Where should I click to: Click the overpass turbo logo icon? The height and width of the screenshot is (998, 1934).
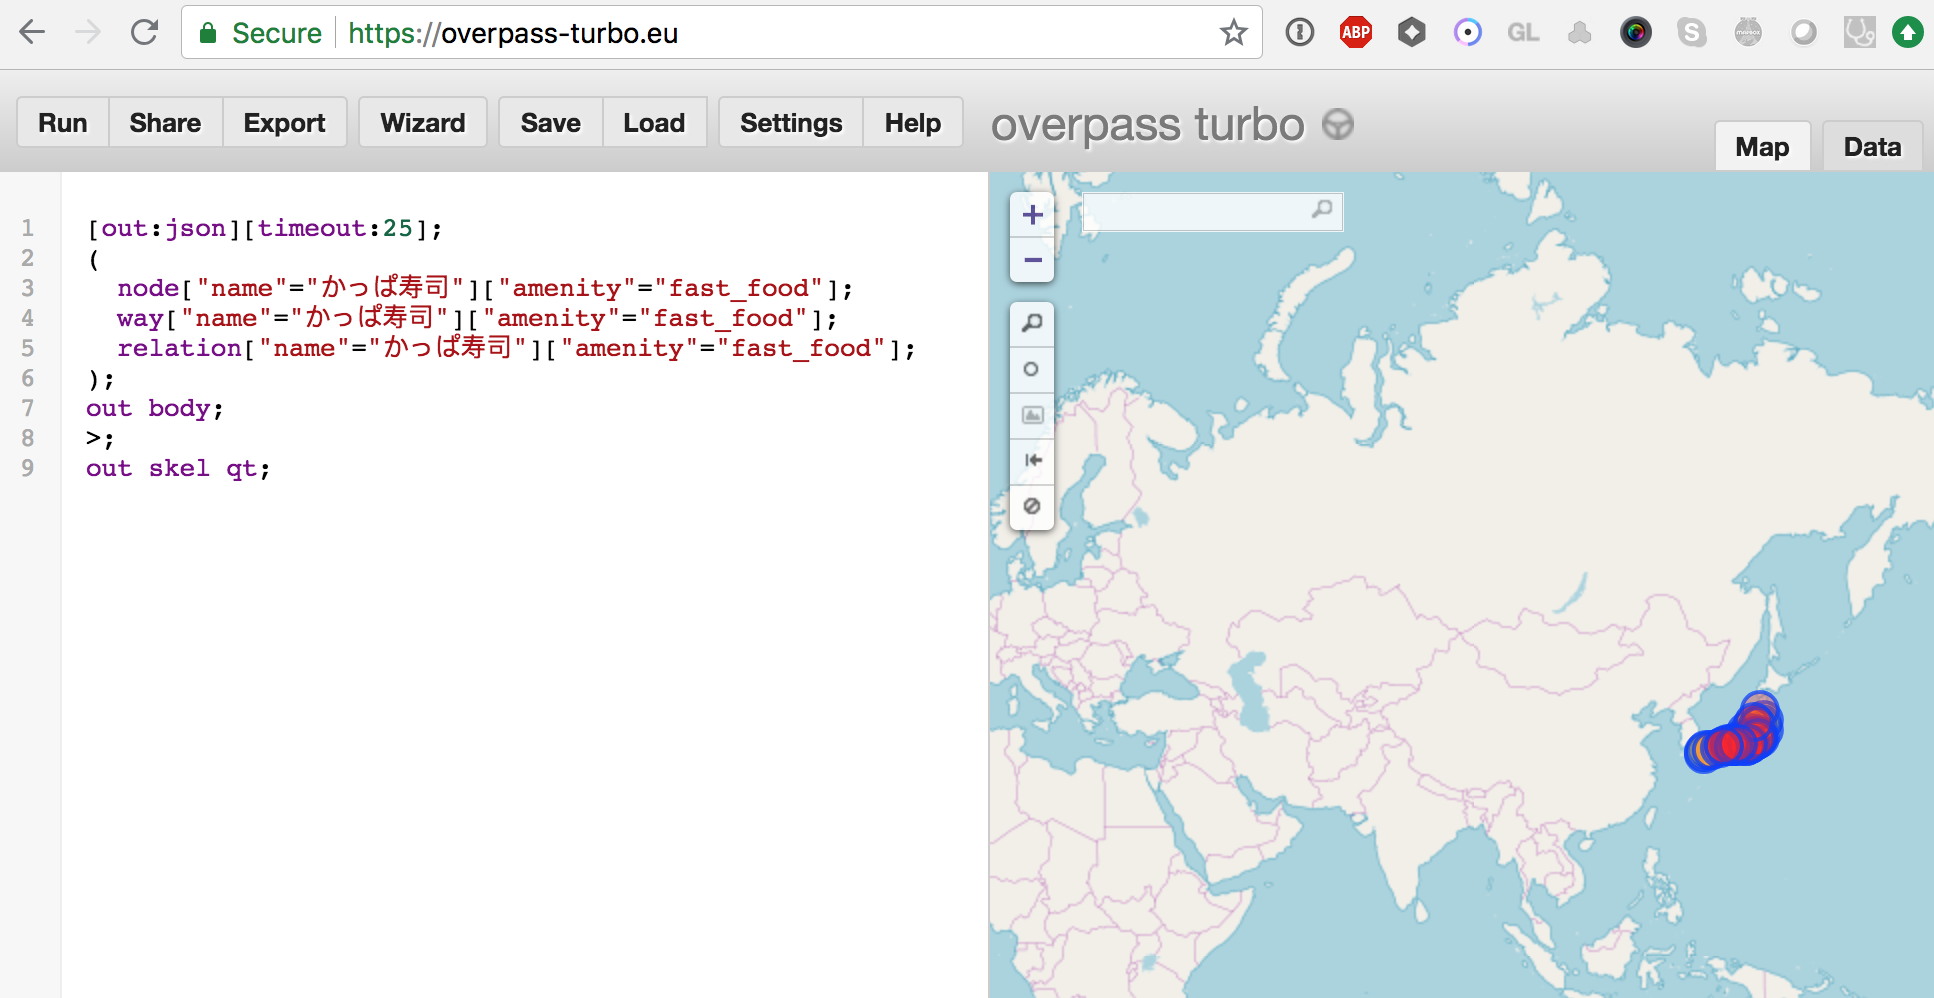pyautogui.click(x=1337, y=125)
